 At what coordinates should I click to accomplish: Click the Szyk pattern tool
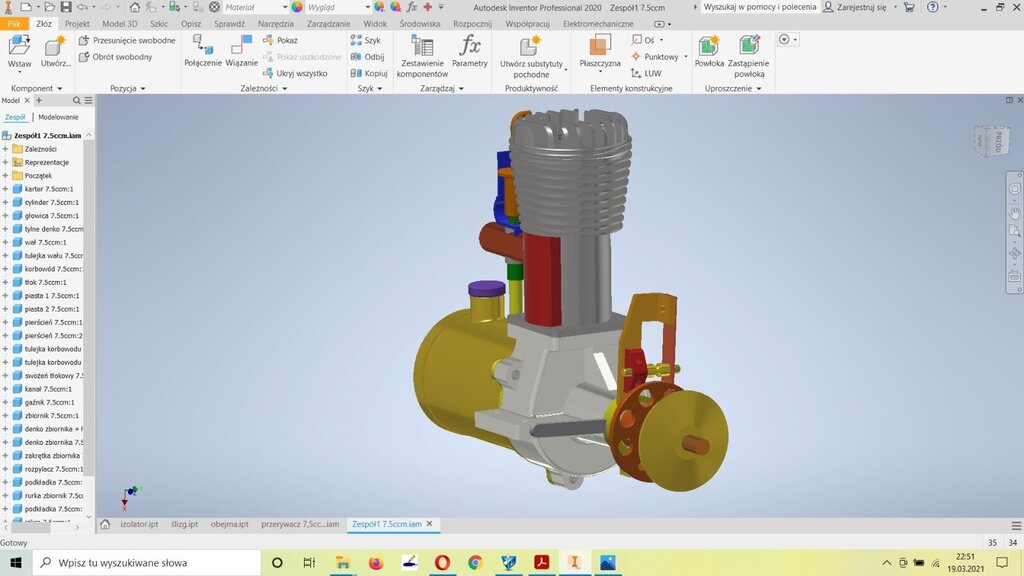(x=365, y=41)
